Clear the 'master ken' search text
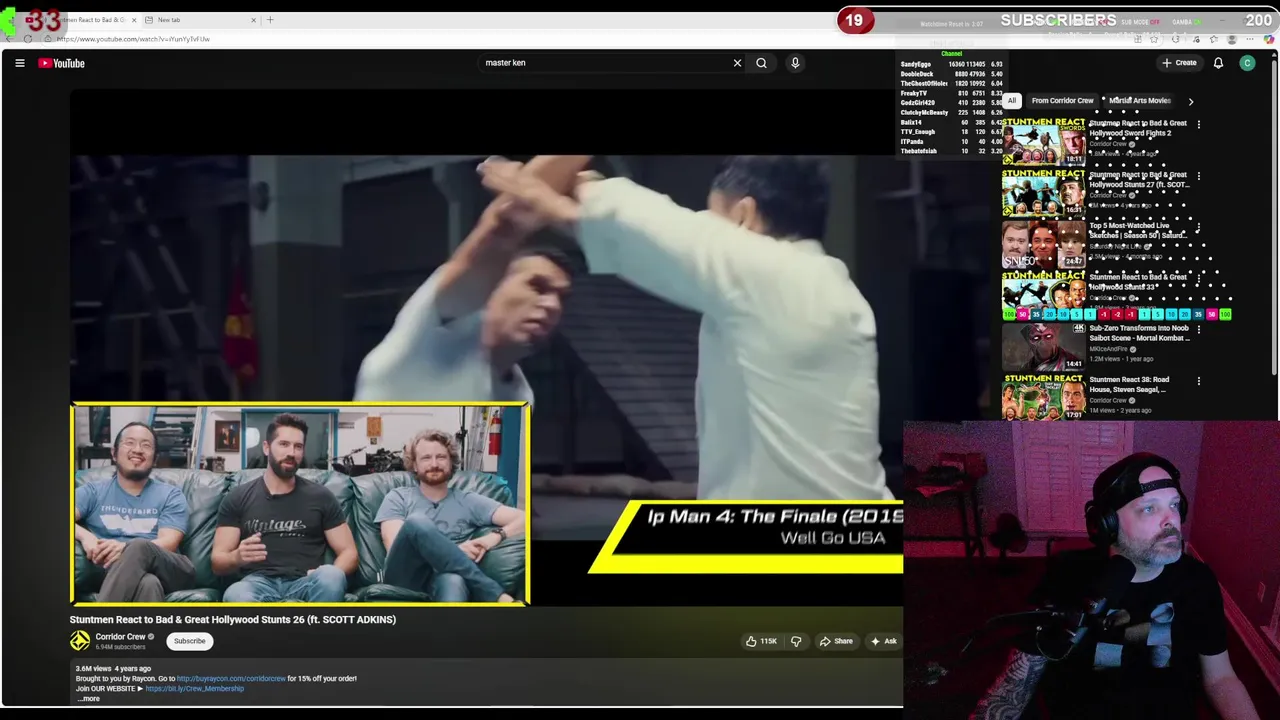The height and width of the screenshot is (720, 1280). click(x=737, y=63)
